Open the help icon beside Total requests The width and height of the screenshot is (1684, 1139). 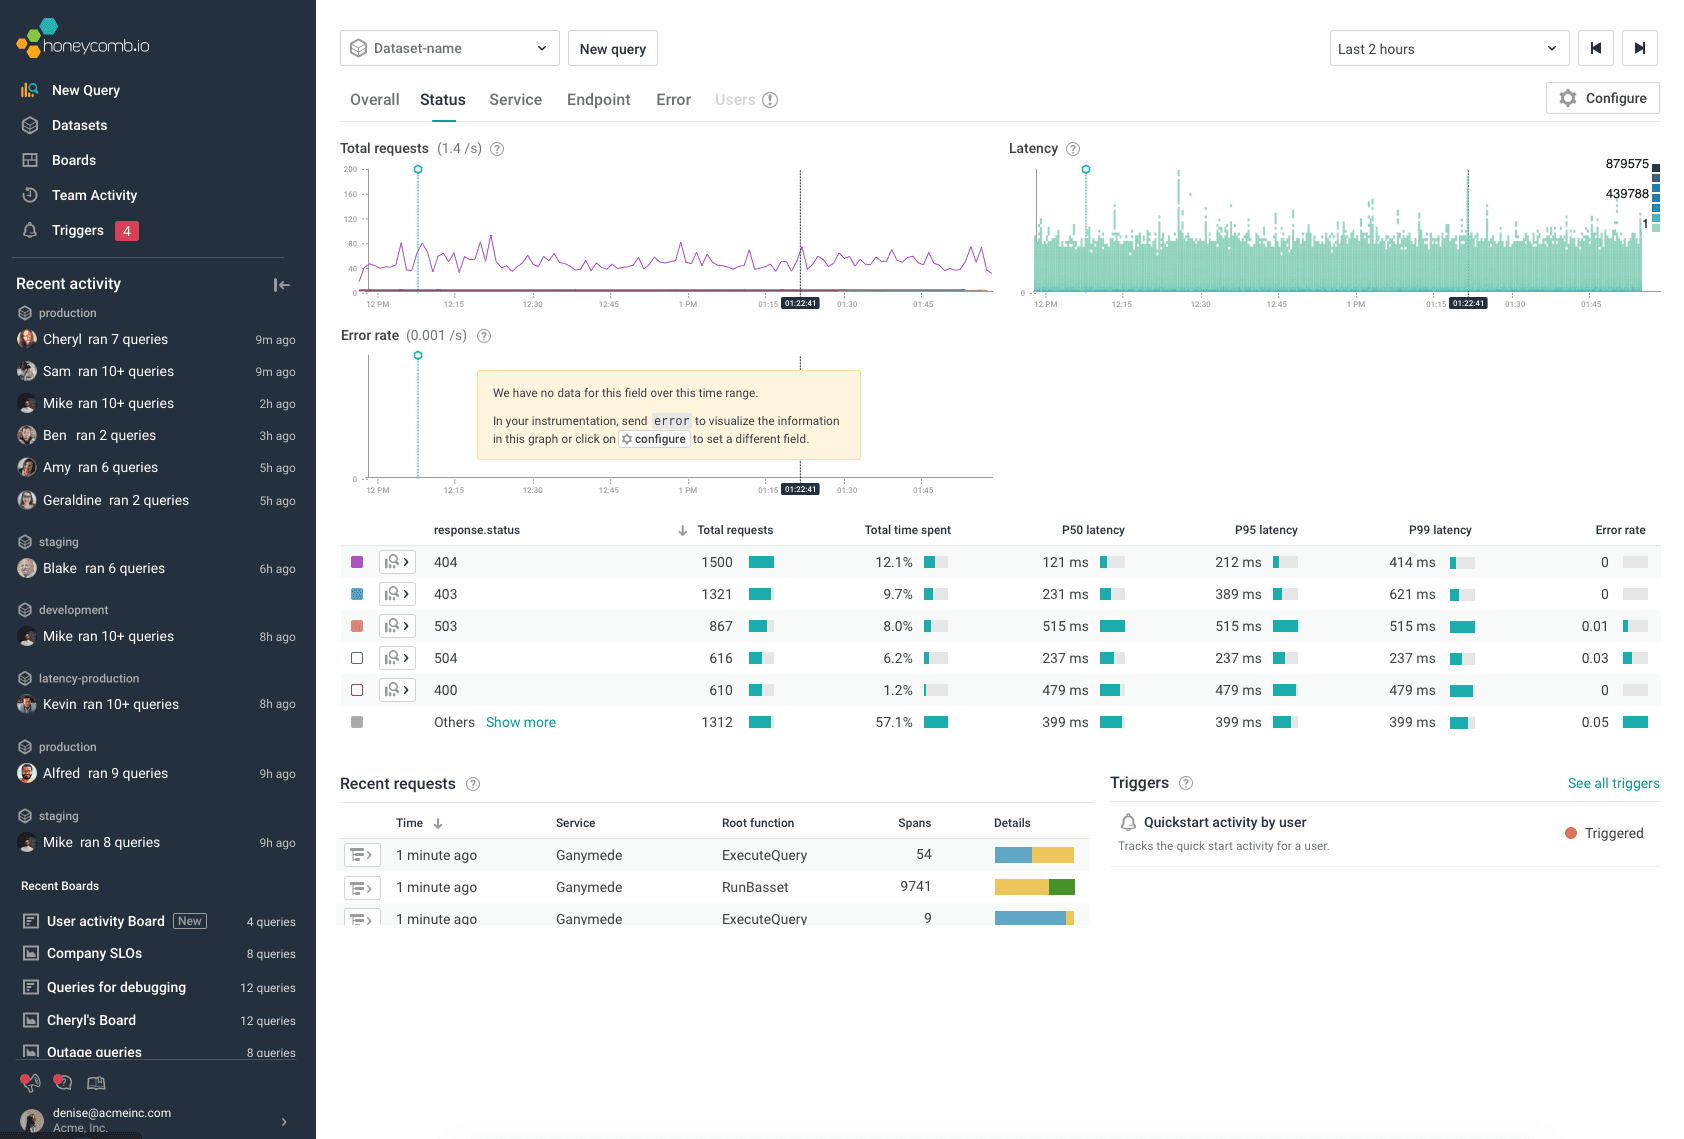point(497,149)
